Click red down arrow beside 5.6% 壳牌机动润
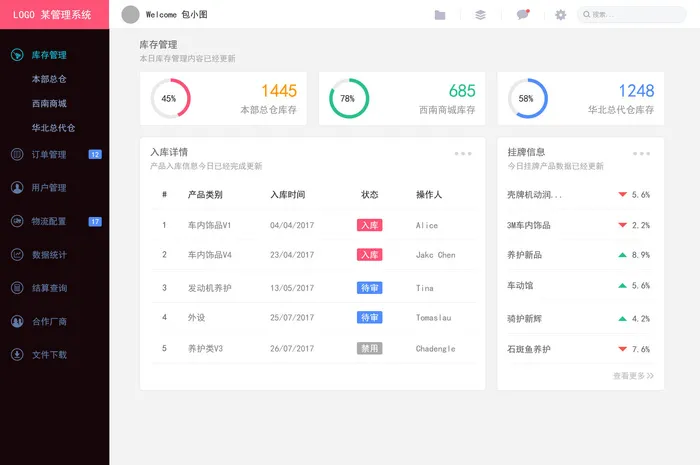 pyautogui.click(x=622, y=194)
